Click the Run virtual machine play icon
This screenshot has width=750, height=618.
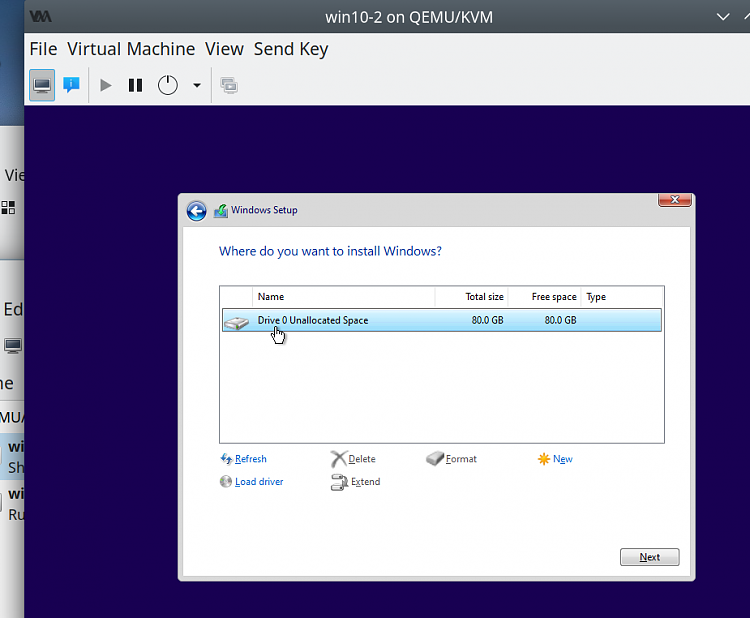point(106,86)
